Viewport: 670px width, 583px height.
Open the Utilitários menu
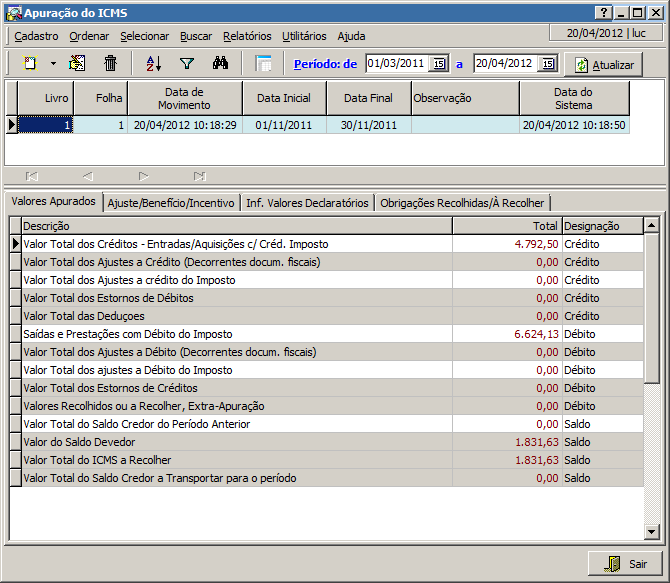pyautogui.click(x=304, y=36)
